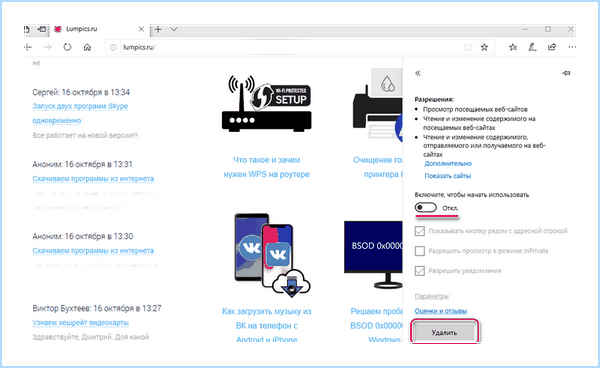Image resolution: width=600 pixels, height=368 pixels.
Task: Open the Дополнительно link
Action: point(448,164)
